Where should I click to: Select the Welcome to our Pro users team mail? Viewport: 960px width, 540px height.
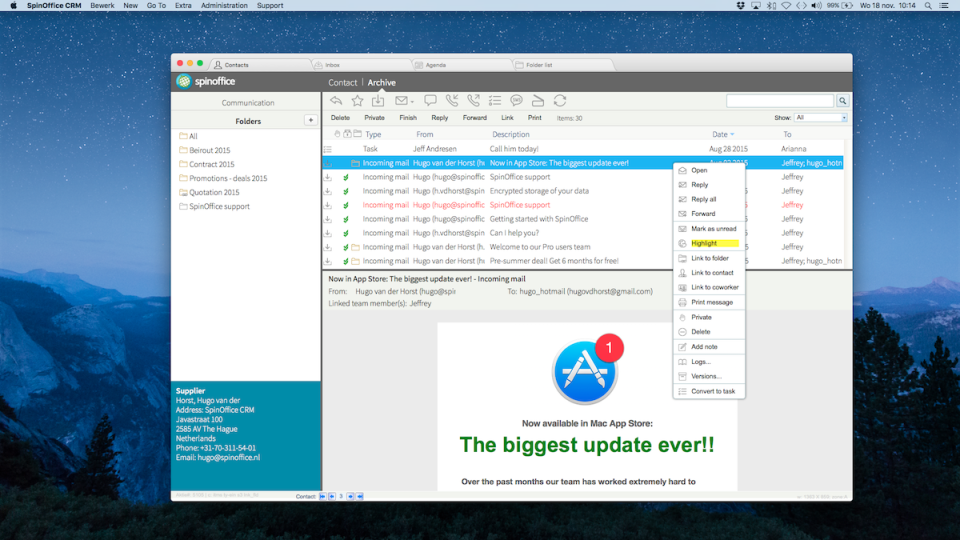pos(583,247)
